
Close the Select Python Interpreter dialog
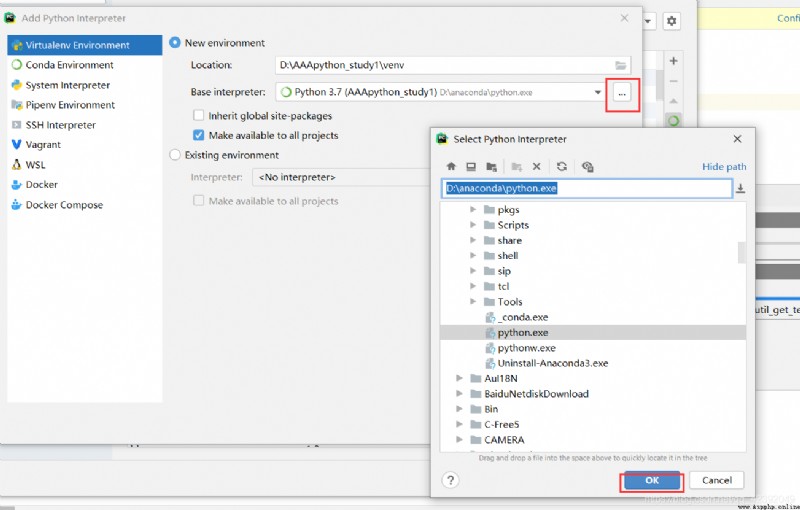point(737,139)
